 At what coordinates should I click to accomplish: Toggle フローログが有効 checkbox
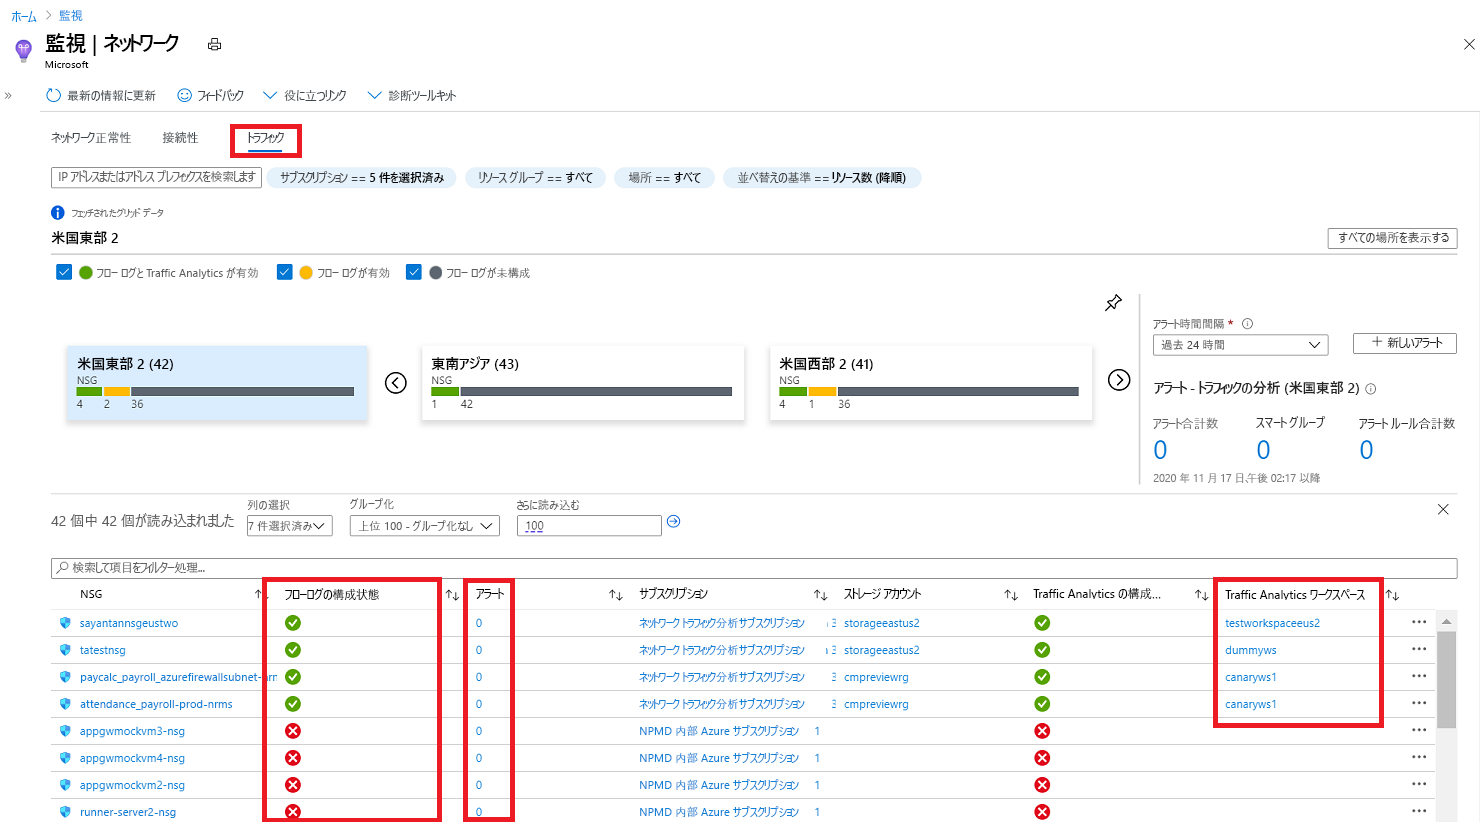pos(284,272)
